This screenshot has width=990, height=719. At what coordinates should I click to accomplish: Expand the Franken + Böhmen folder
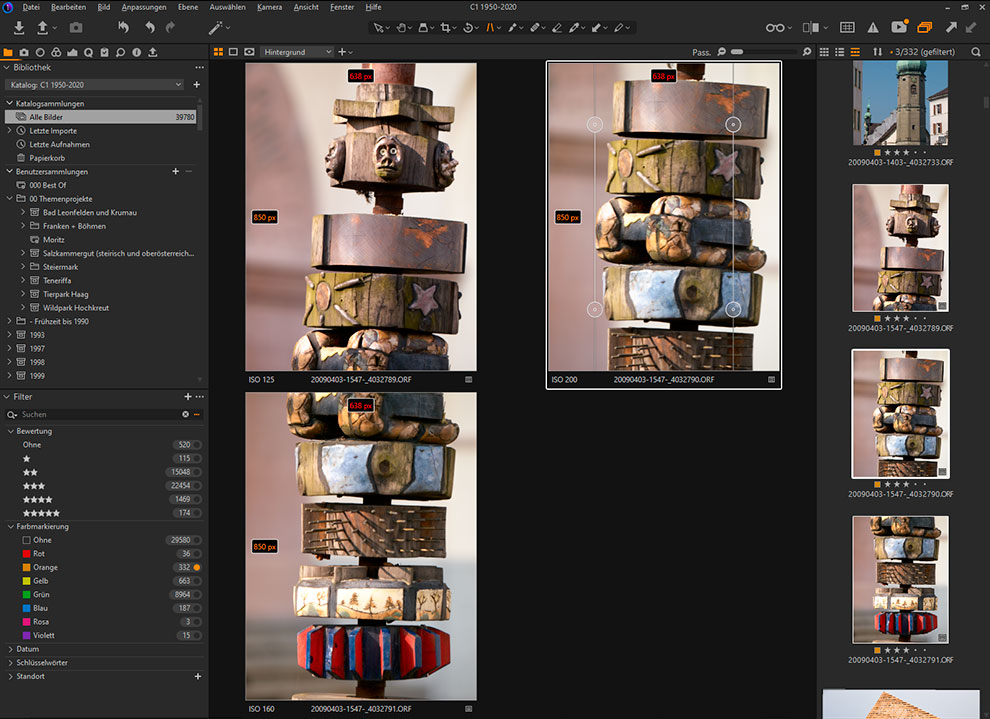pyautogui.click(x=23, y=226)
